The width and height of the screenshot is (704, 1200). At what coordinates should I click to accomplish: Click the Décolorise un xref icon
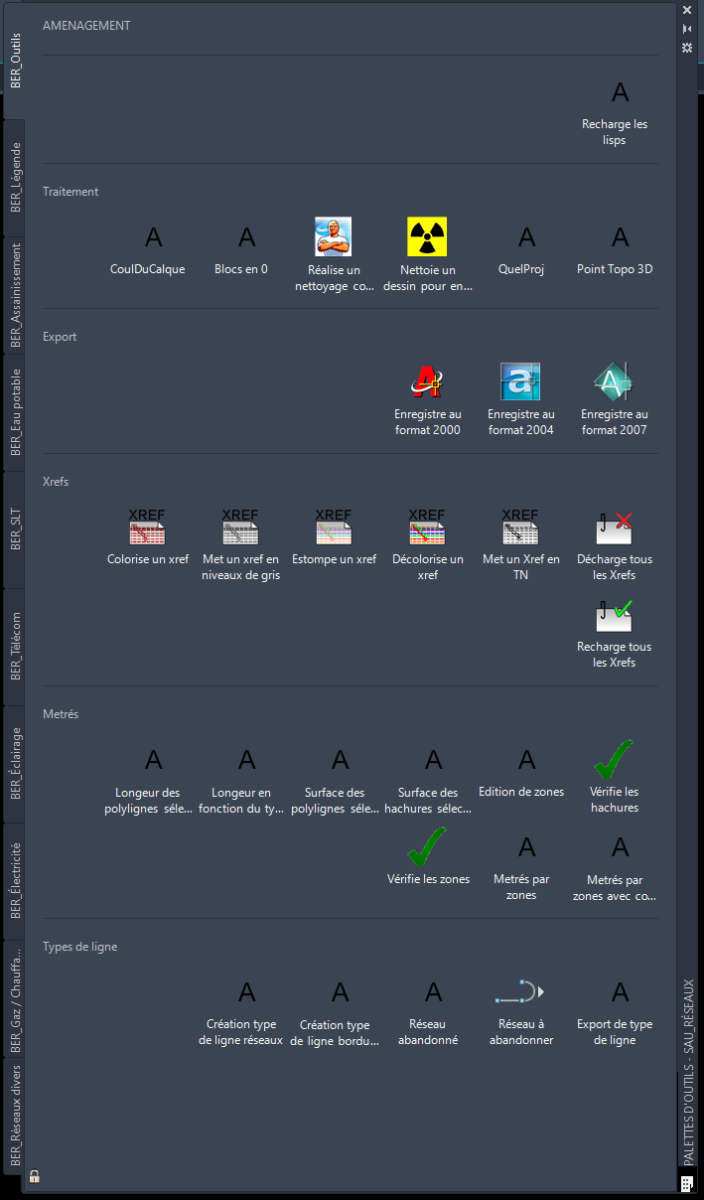(x=427, y=527)
